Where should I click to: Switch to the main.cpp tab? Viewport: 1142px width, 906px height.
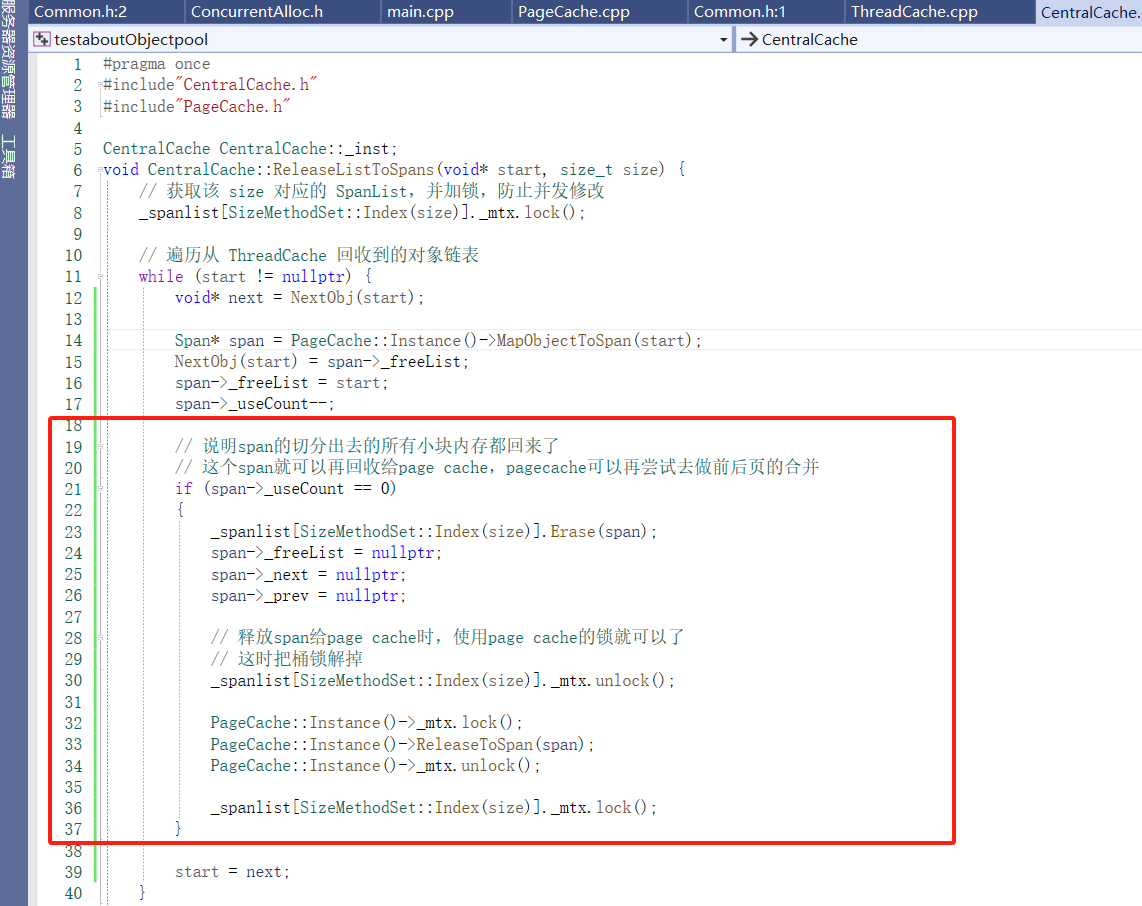pos(420,12)
